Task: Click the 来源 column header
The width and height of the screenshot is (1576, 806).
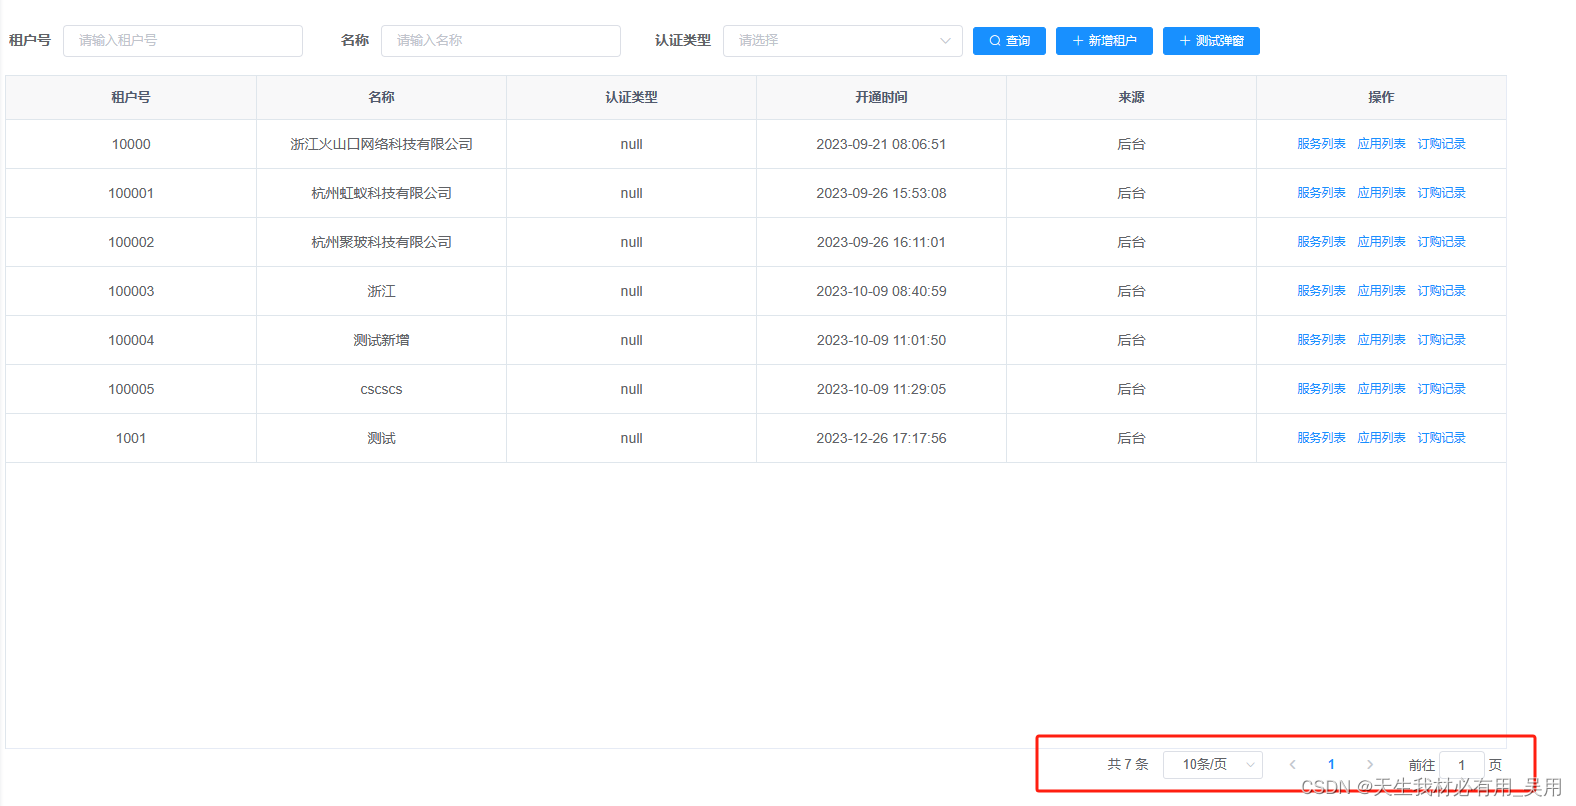Action: (x=1131, y=97)
